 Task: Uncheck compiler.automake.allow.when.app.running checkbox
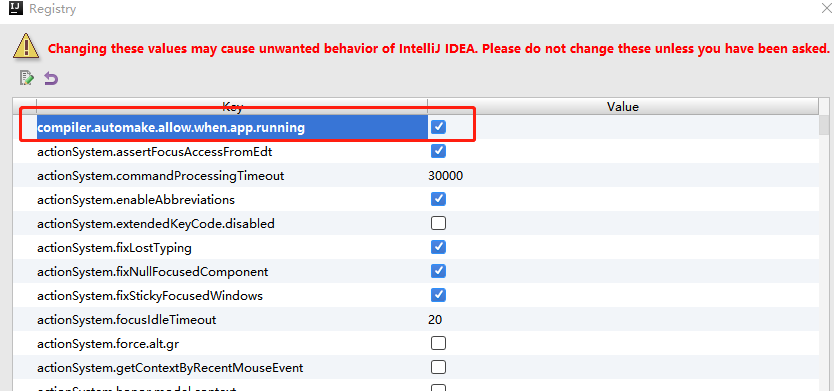click(x=438, y=127)
